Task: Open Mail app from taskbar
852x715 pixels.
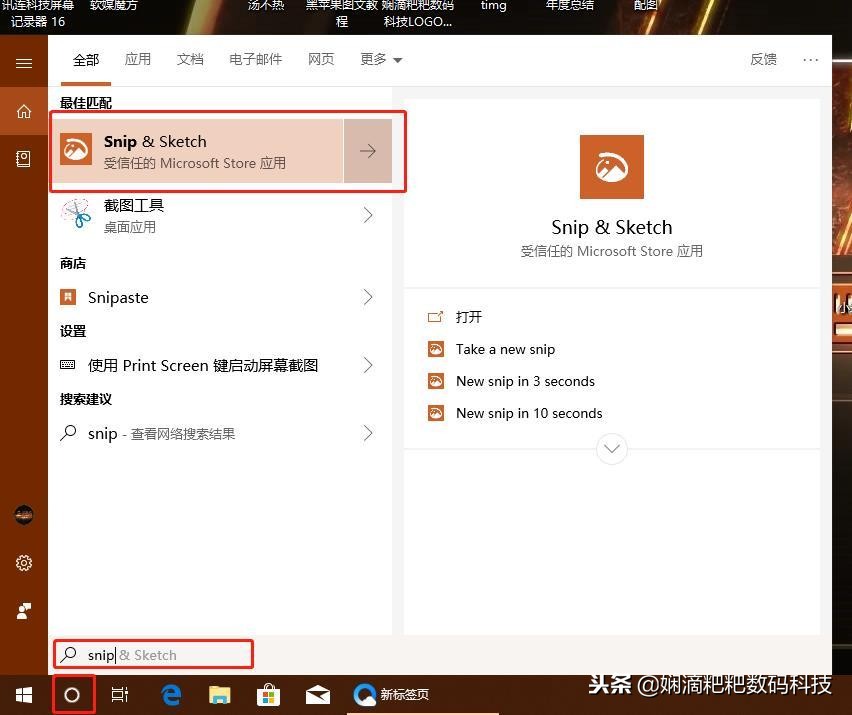Action: (x=318, y=695)
